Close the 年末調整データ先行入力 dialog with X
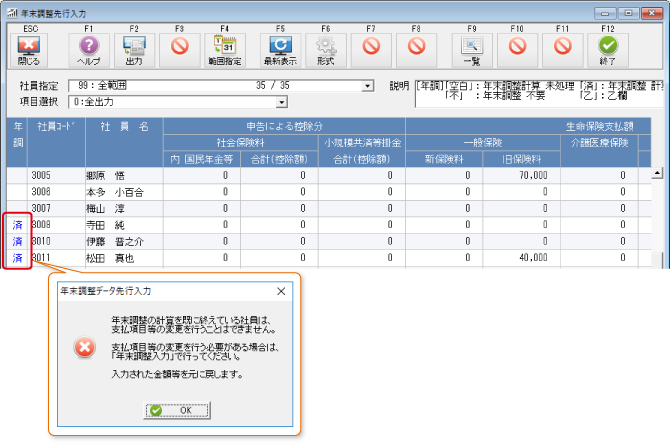This screenshot has height=444, width=670. 280,291
